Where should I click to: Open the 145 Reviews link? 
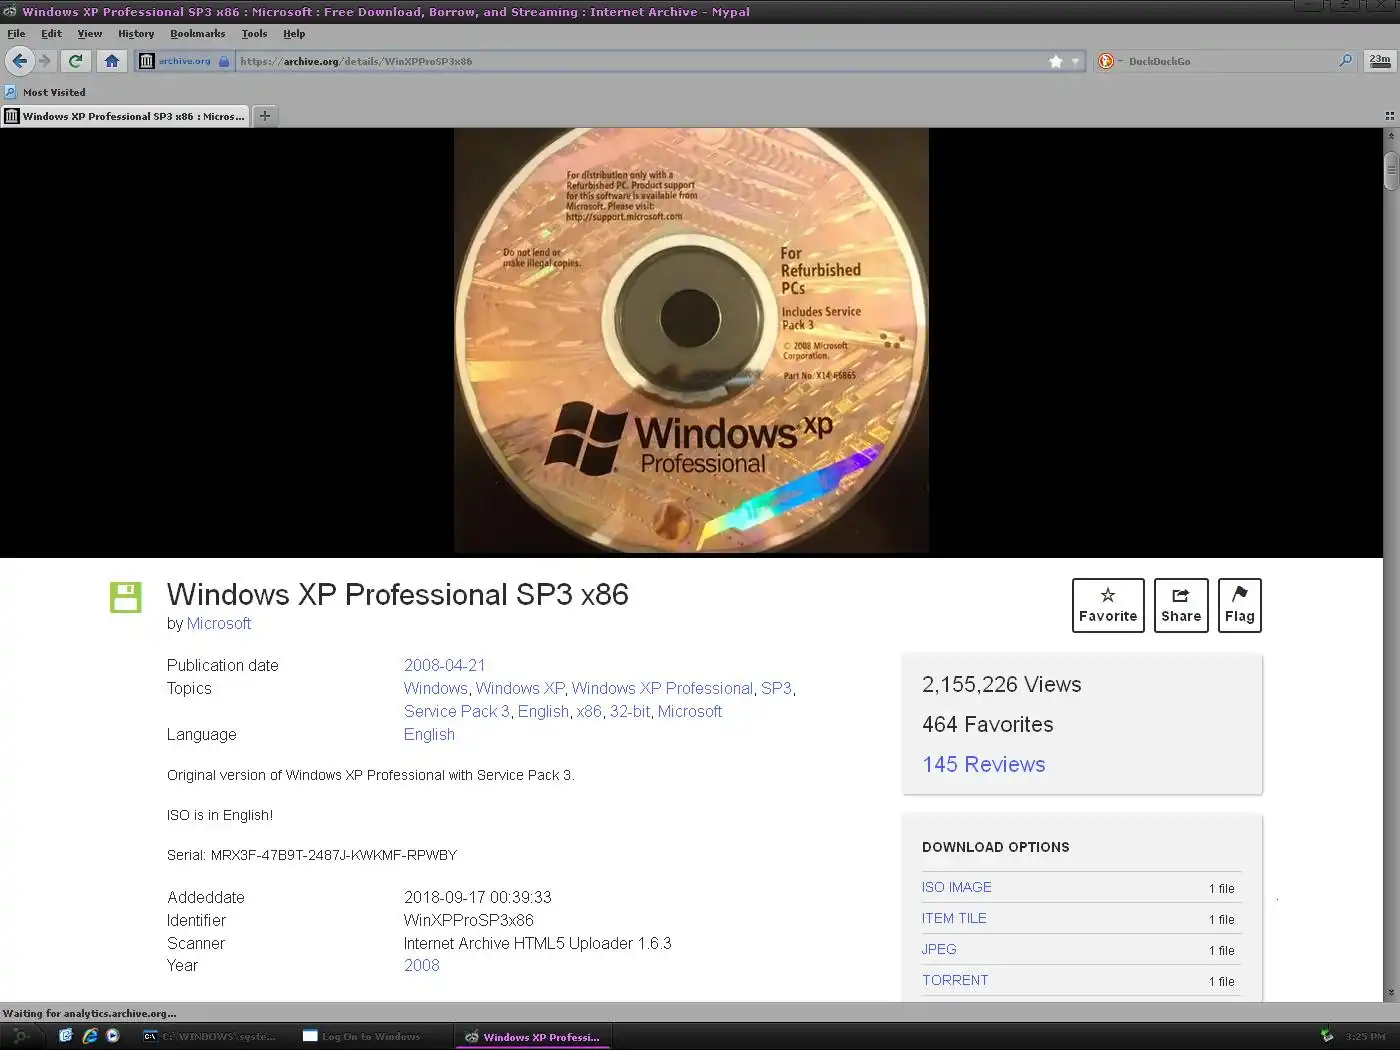[x=984, y=764]
